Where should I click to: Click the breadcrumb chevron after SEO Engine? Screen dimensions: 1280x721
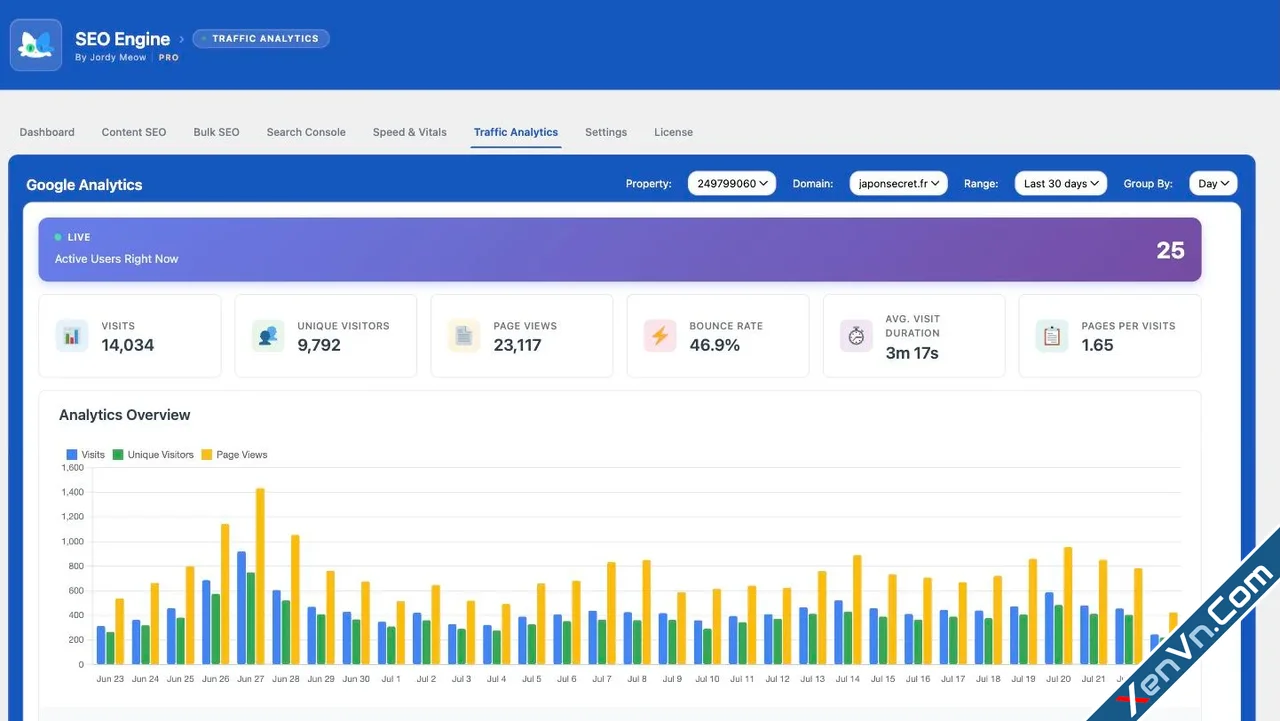tap(182, 39)
